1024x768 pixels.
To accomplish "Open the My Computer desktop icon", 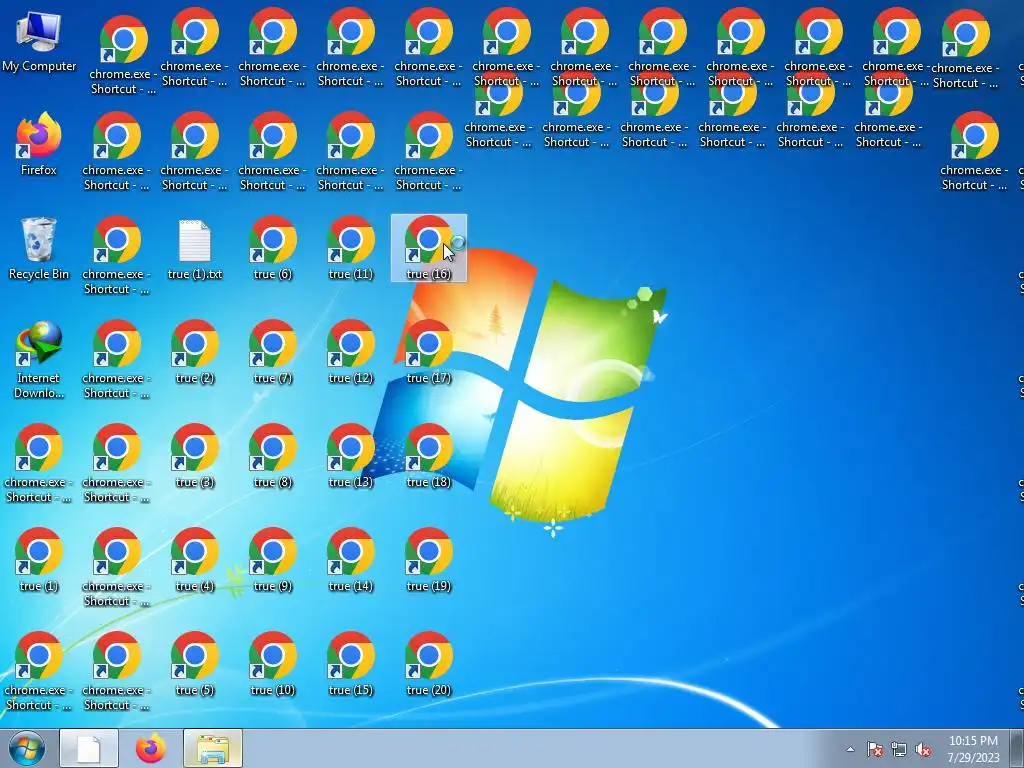I will (39, 41).
